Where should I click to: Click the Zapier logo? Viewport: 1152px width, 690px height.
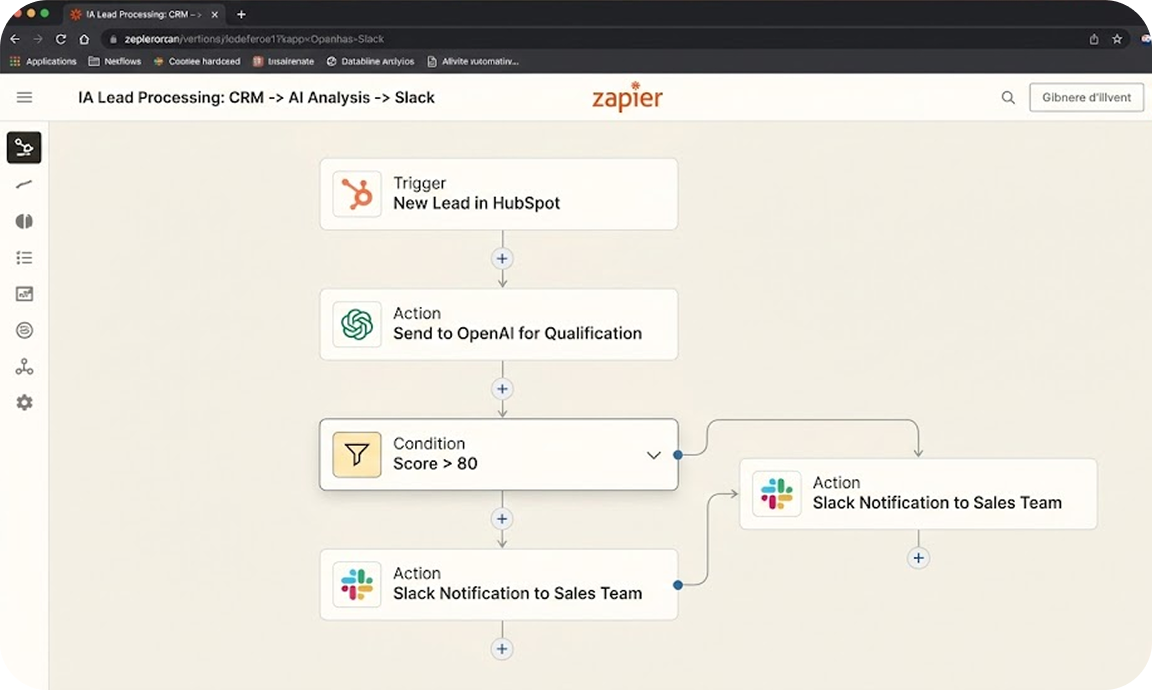[627, 97]
